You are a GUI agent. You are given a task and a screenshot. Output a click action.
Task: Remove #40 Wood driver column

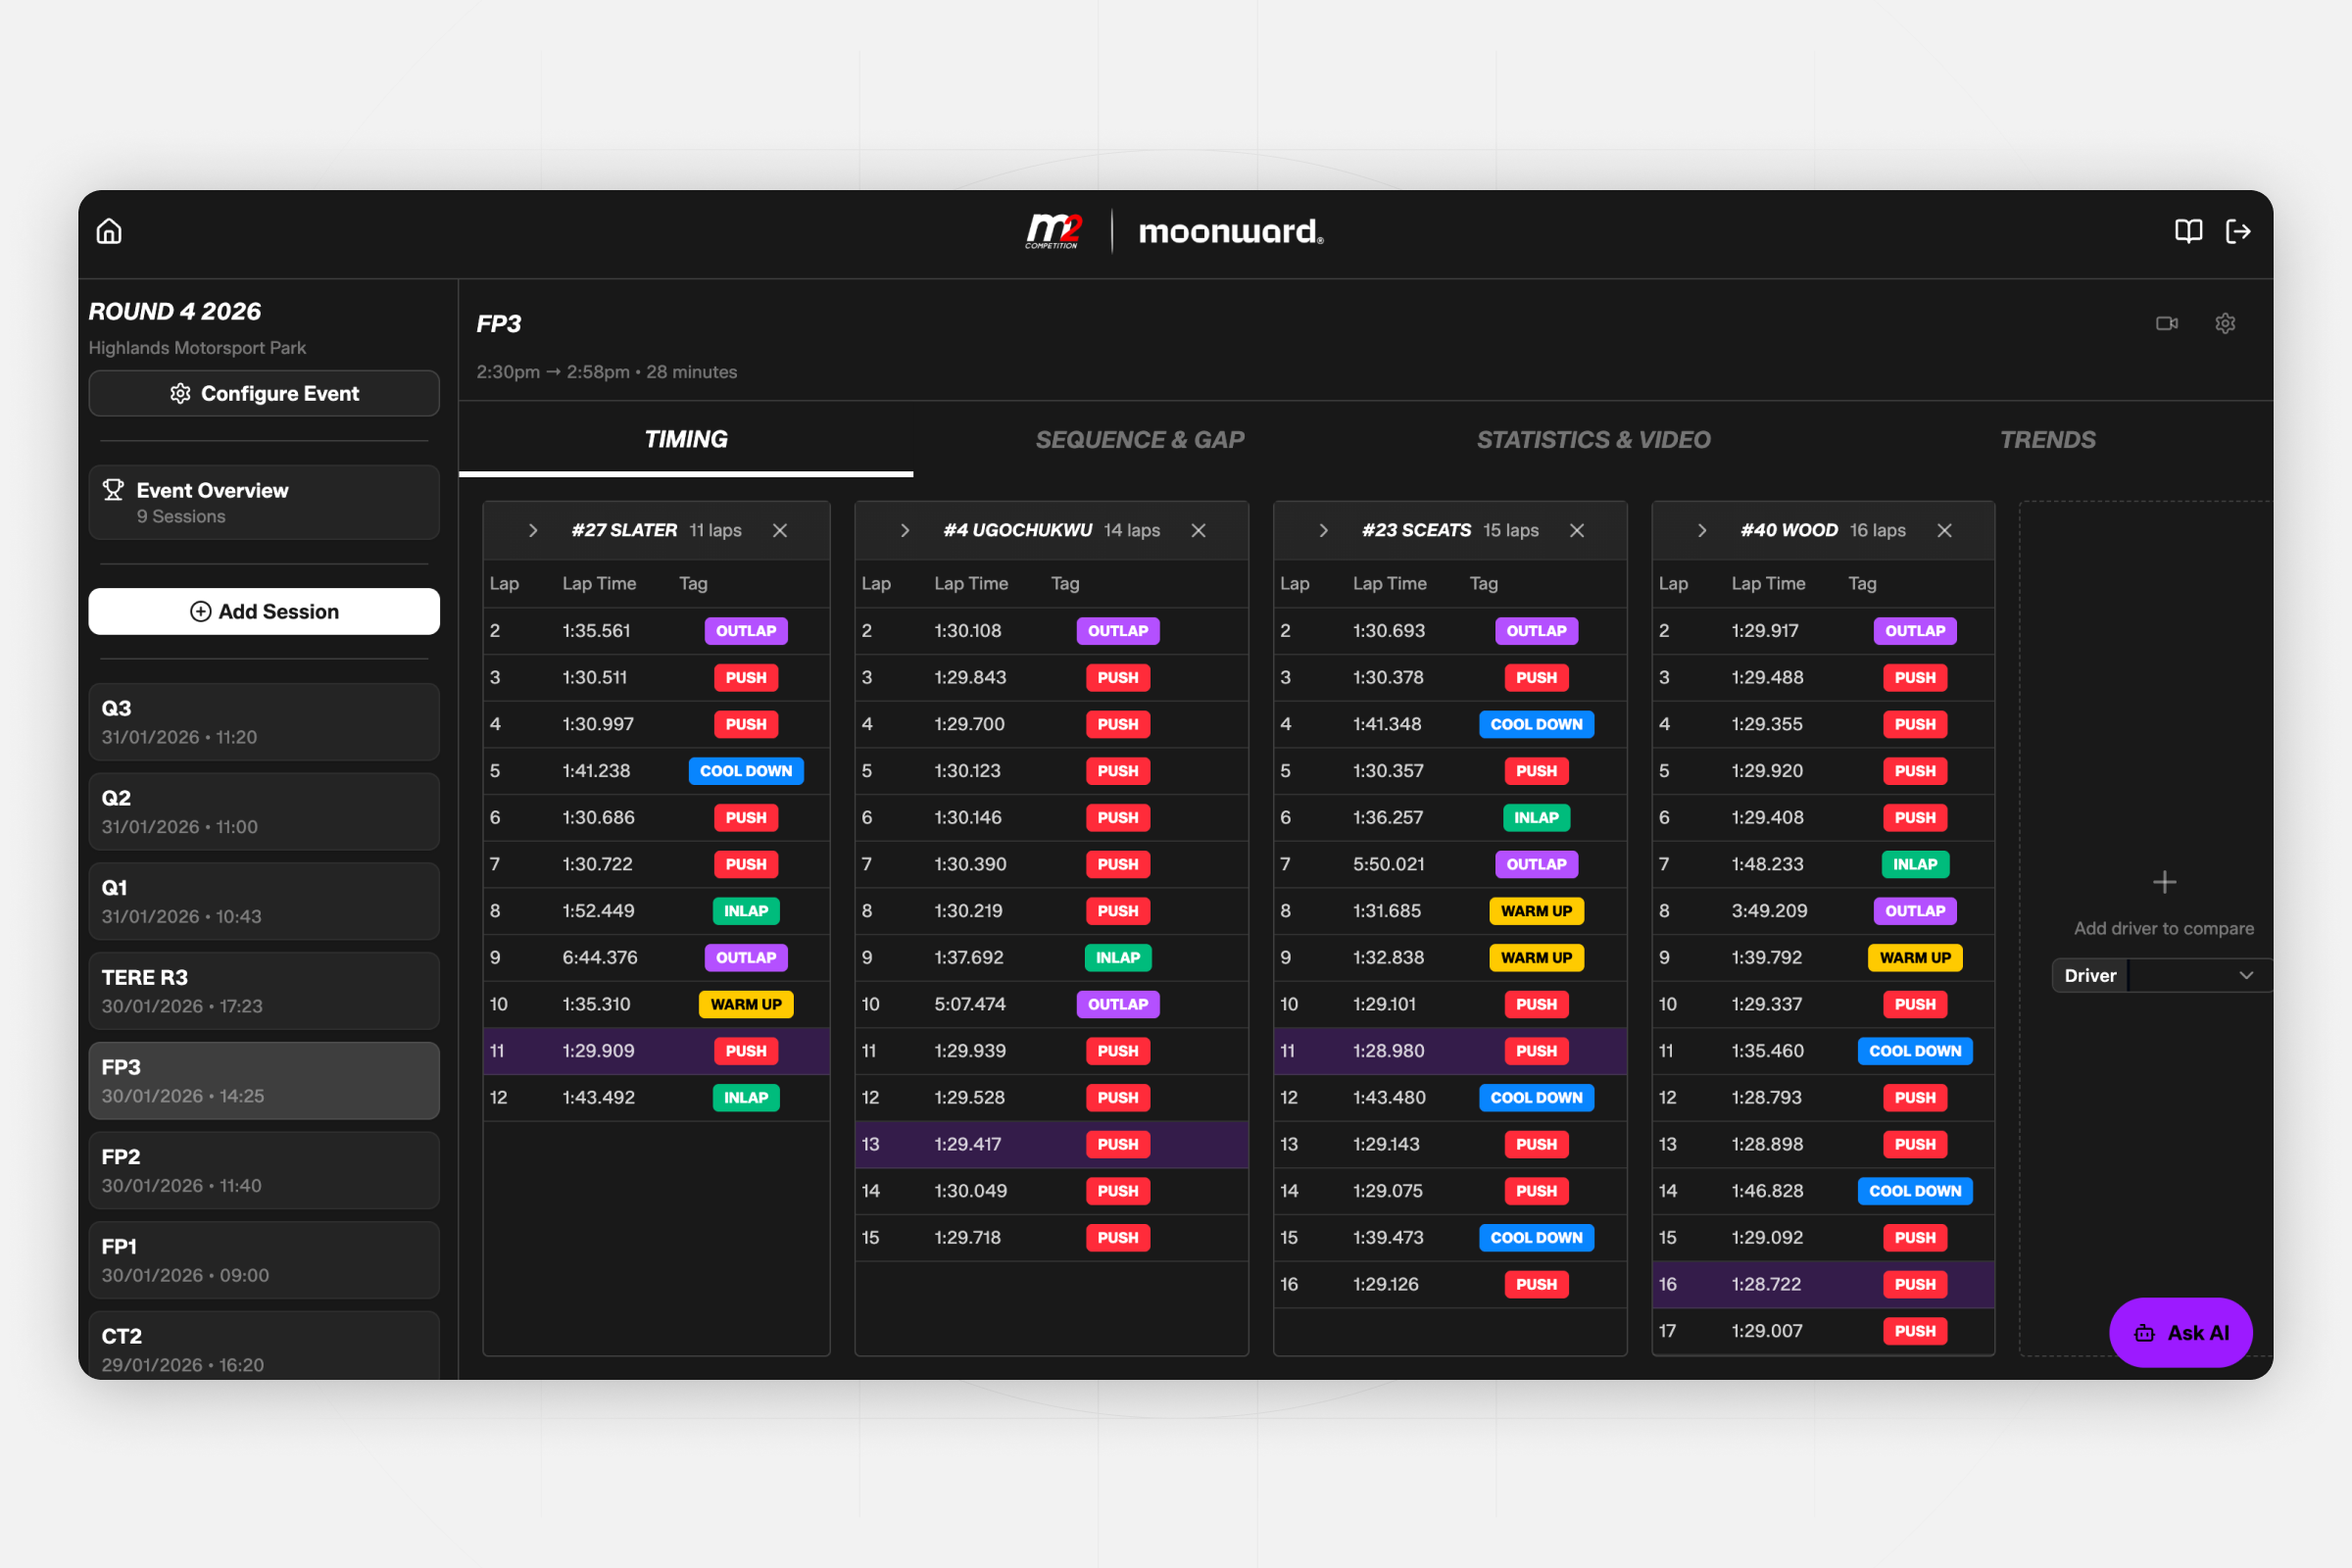click(x=1944, y=530)
